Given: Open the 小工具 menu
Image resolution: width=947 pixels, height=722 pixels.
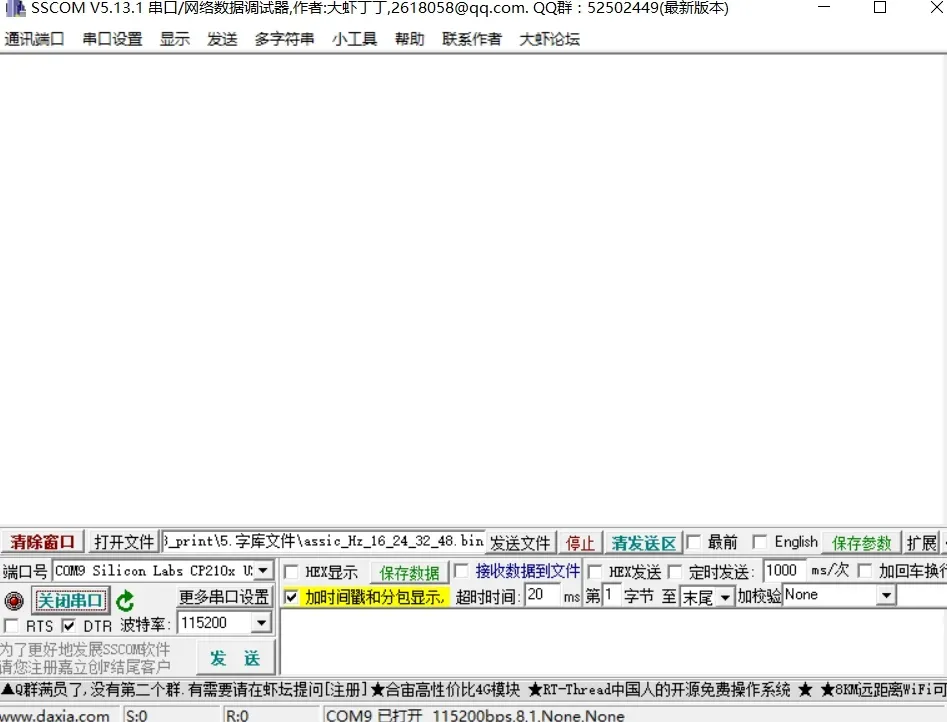Looking at the screenshot, I should pos(355,39).
